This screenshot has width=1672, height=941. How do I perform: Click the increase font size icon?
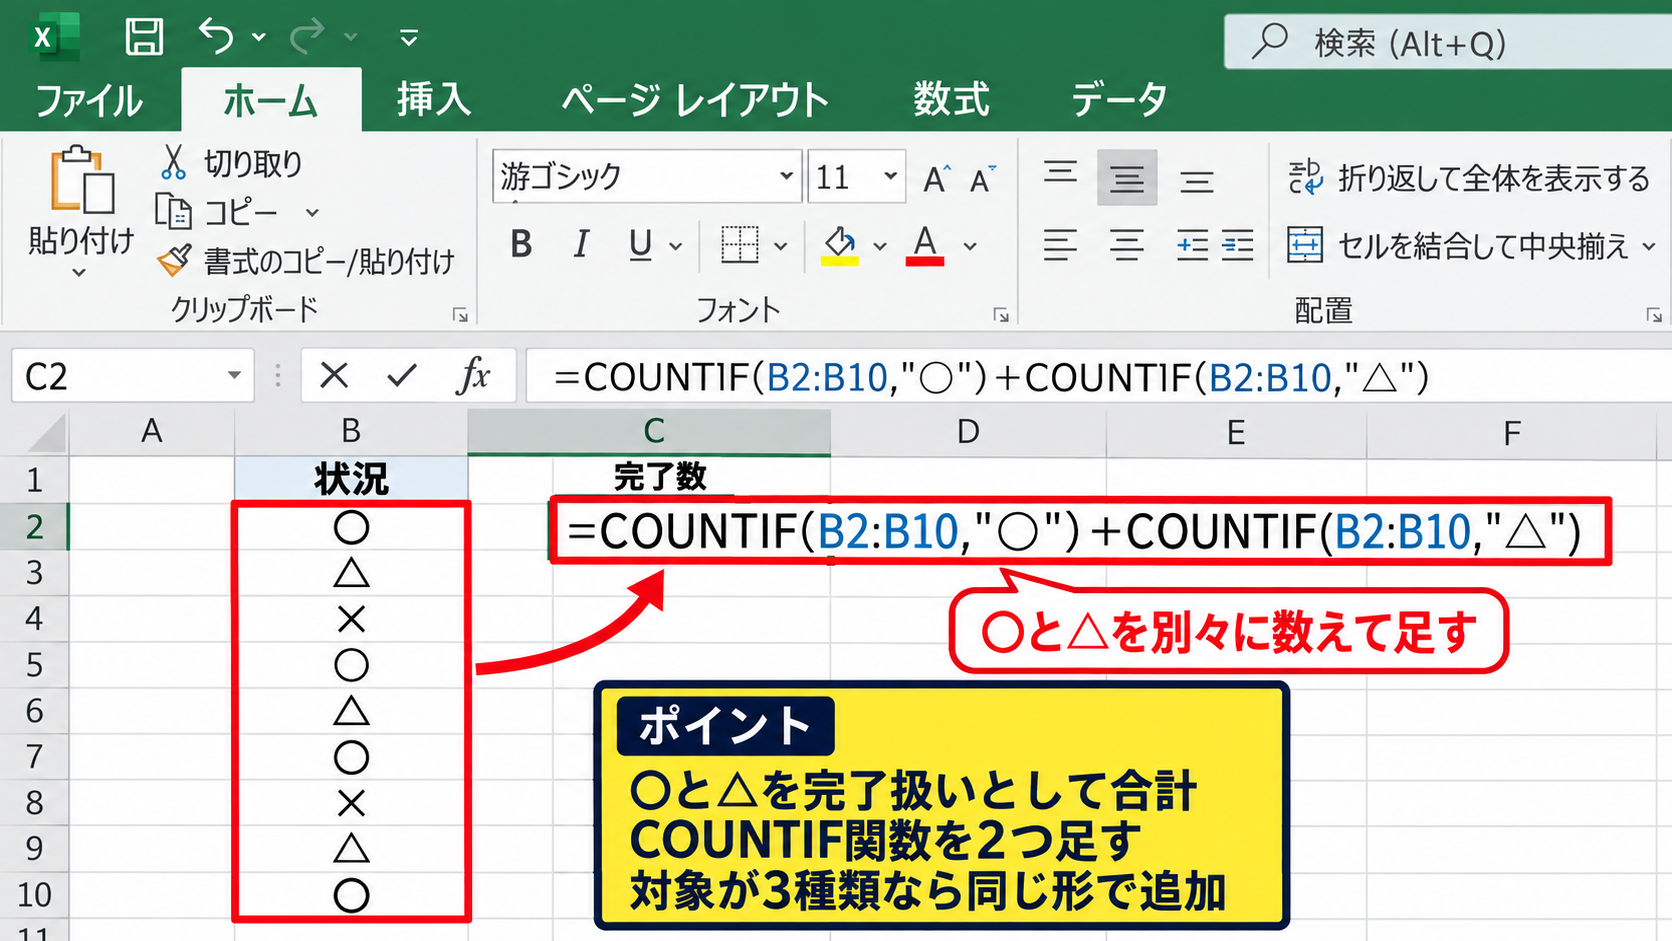point(937,178)
